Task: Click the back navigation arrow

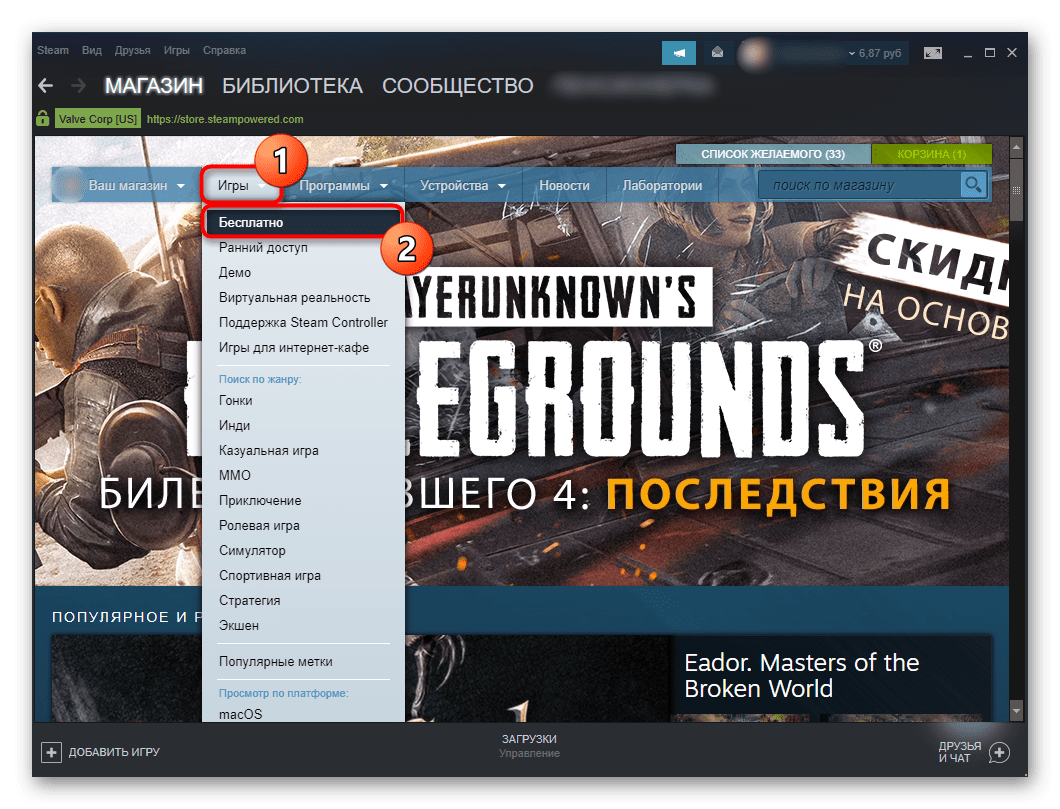Action: click(x=44, y=86)
